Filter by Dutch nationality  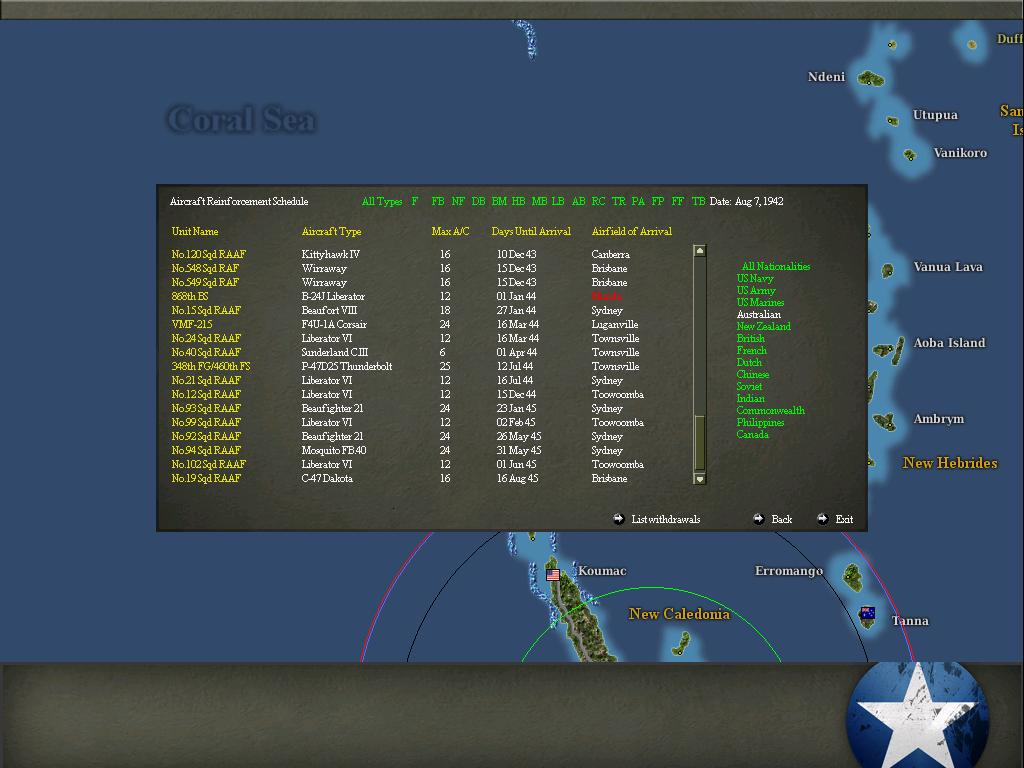pyautogui.click(x=749, y=362)
